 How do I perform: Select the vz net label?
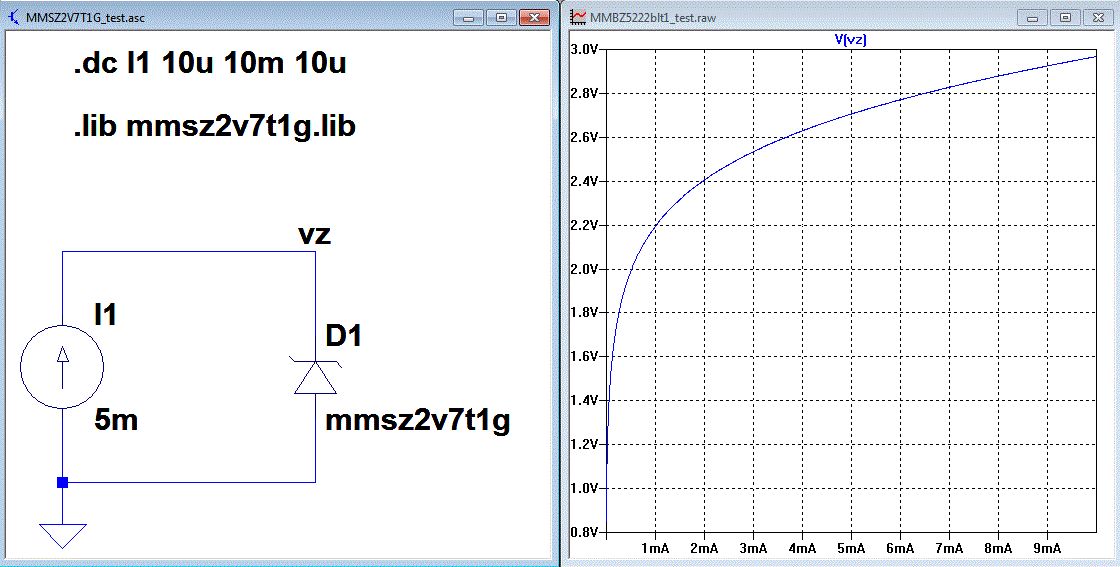point(314,235)
